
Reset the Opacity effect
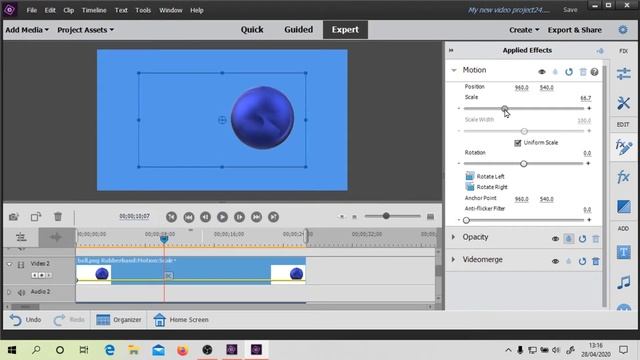[582, 239]
